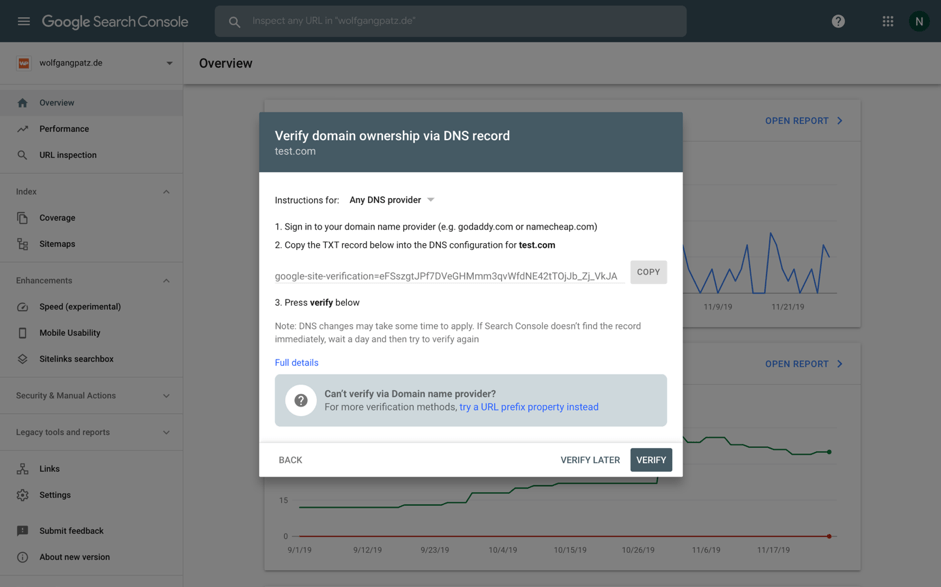Screen dimensions: 941x587
Task: Click the Overview home icon
Action: coord(22,103)
